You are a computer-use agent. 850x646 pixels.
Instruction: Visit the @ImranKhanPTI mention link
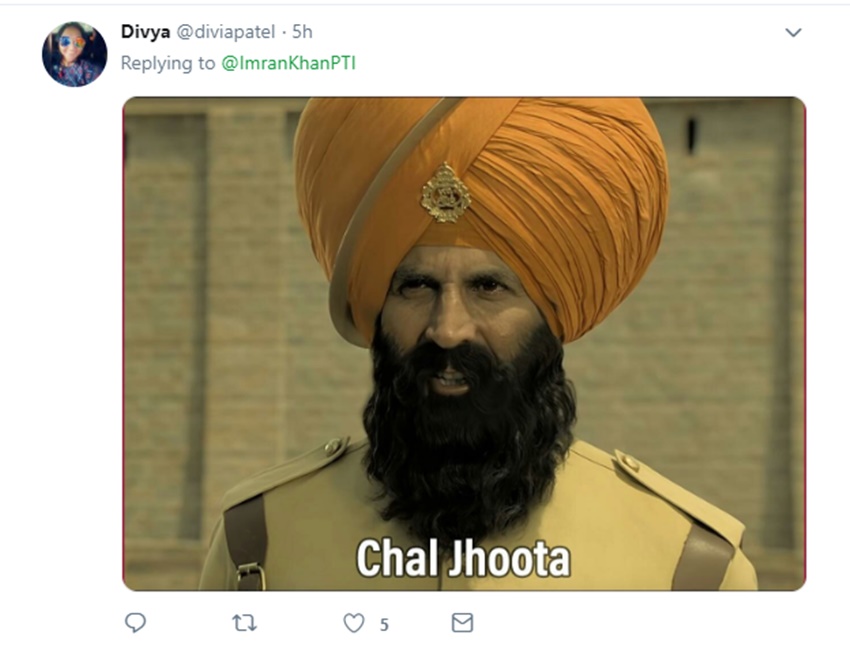coord(288,63)
